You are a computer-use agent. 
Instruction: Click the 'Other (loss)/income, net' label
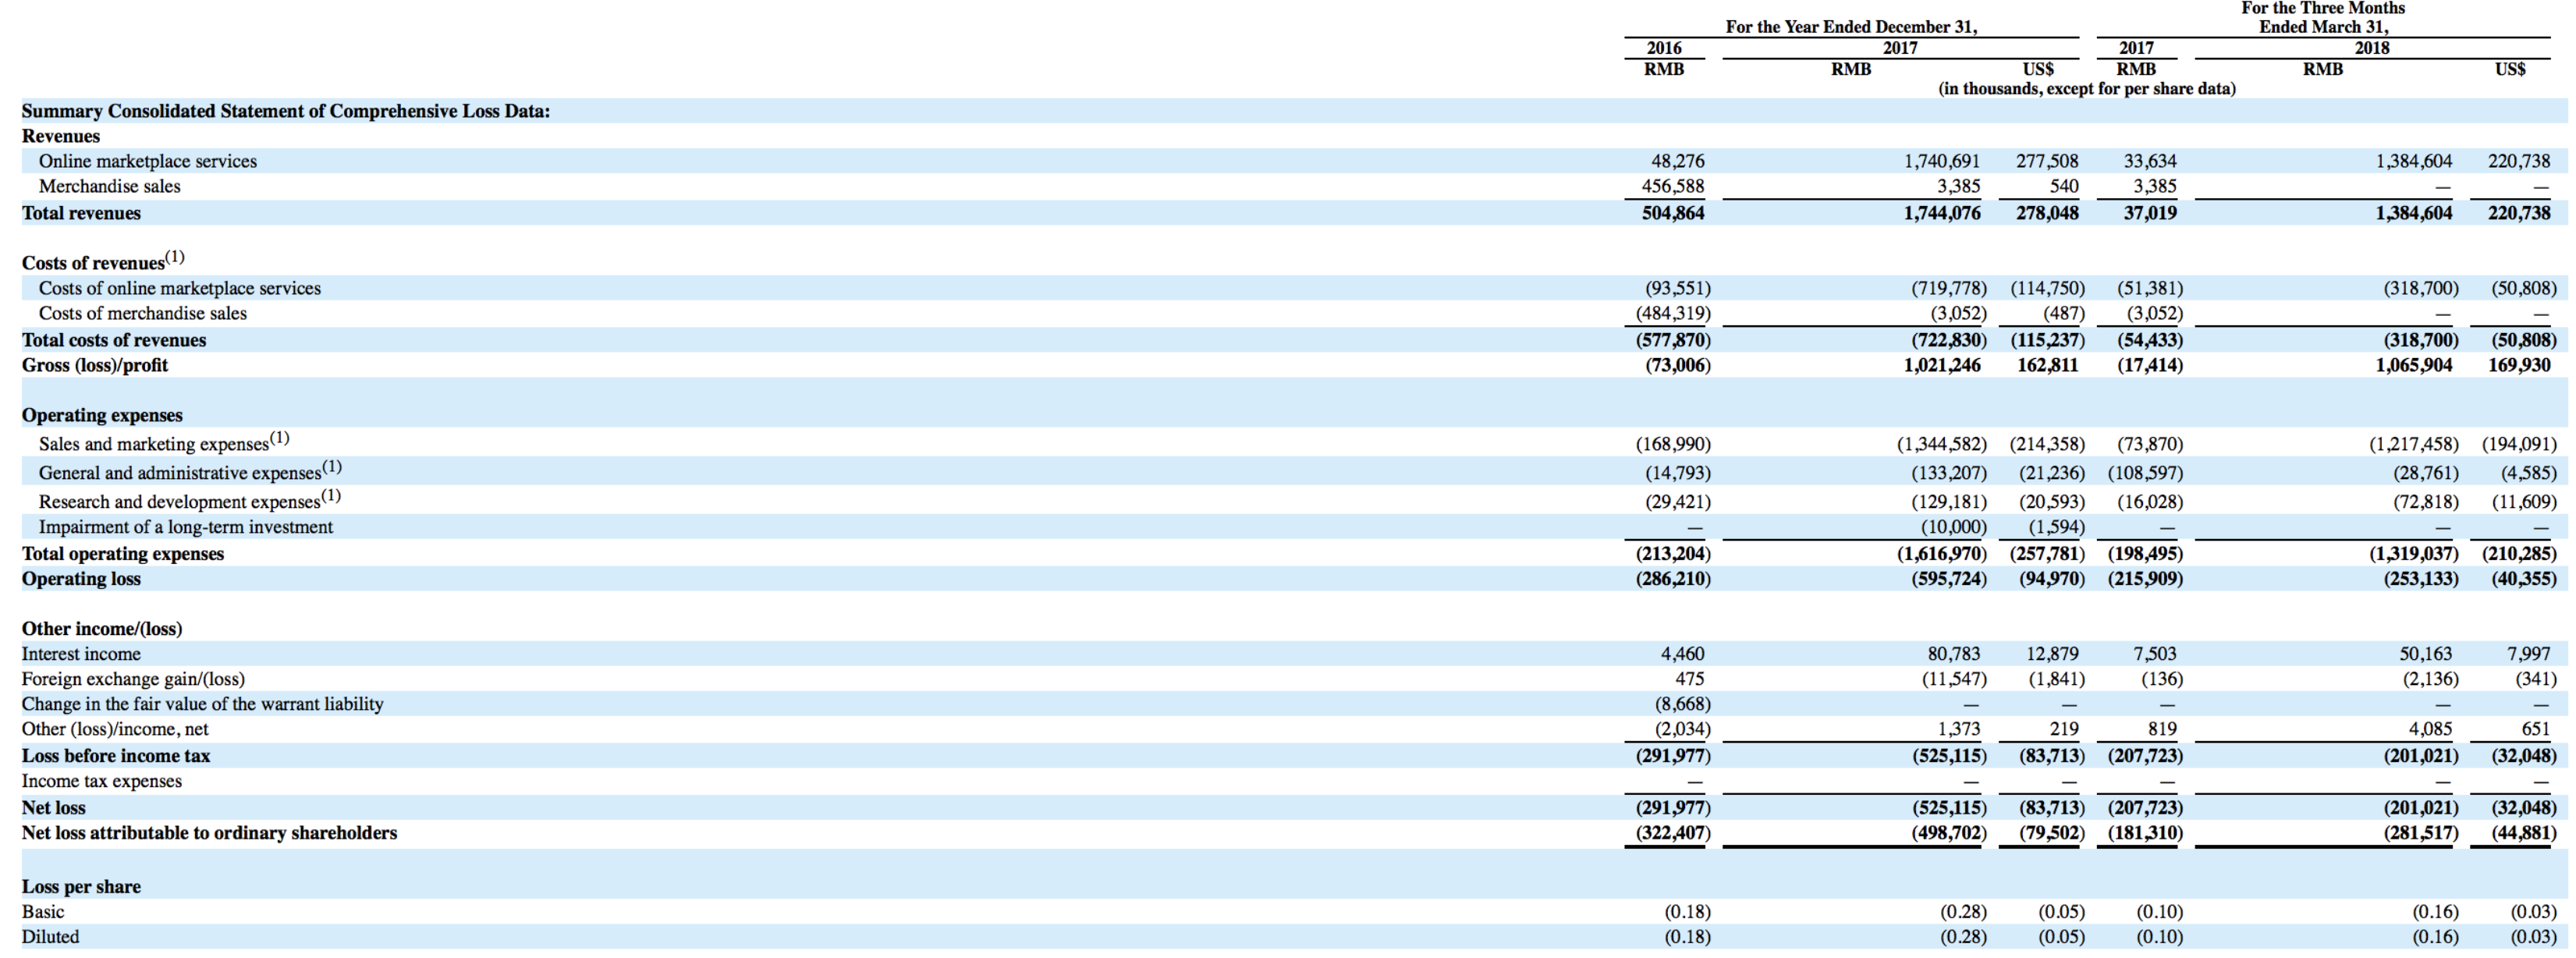pyautogui.click(x=115, y=729)
